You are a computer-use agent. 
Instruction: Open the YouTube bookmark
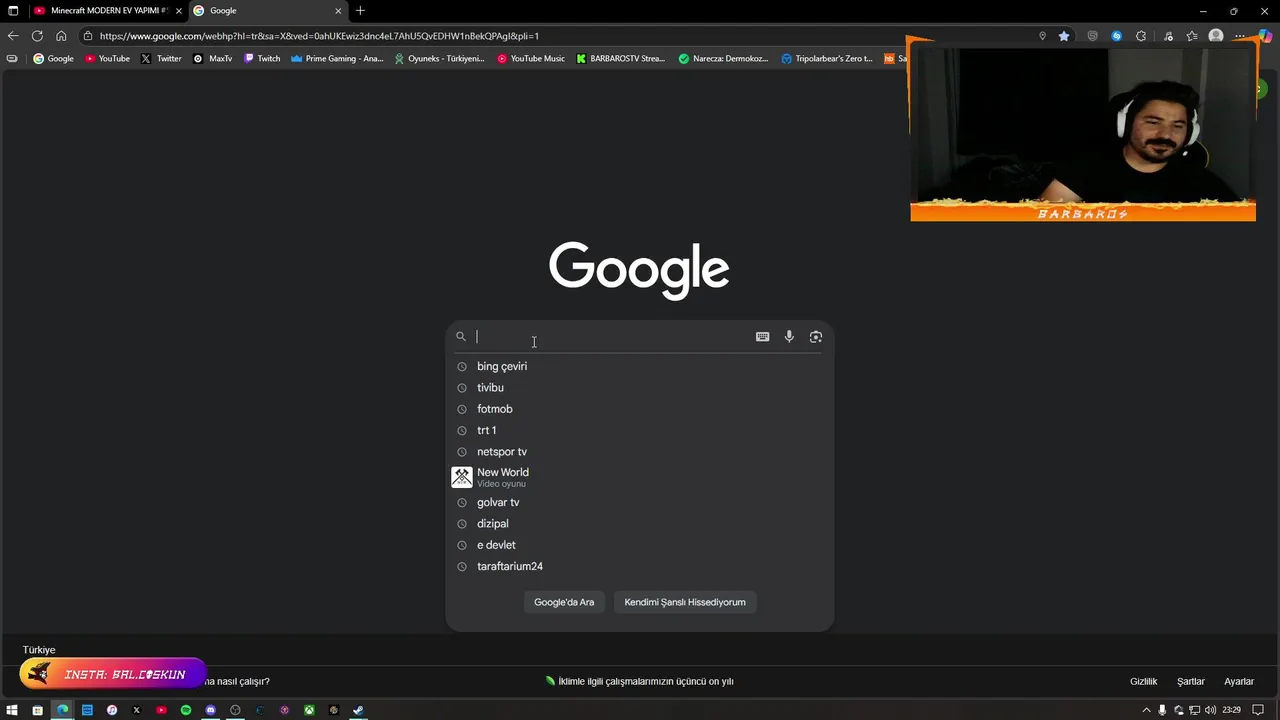[107, 59]
